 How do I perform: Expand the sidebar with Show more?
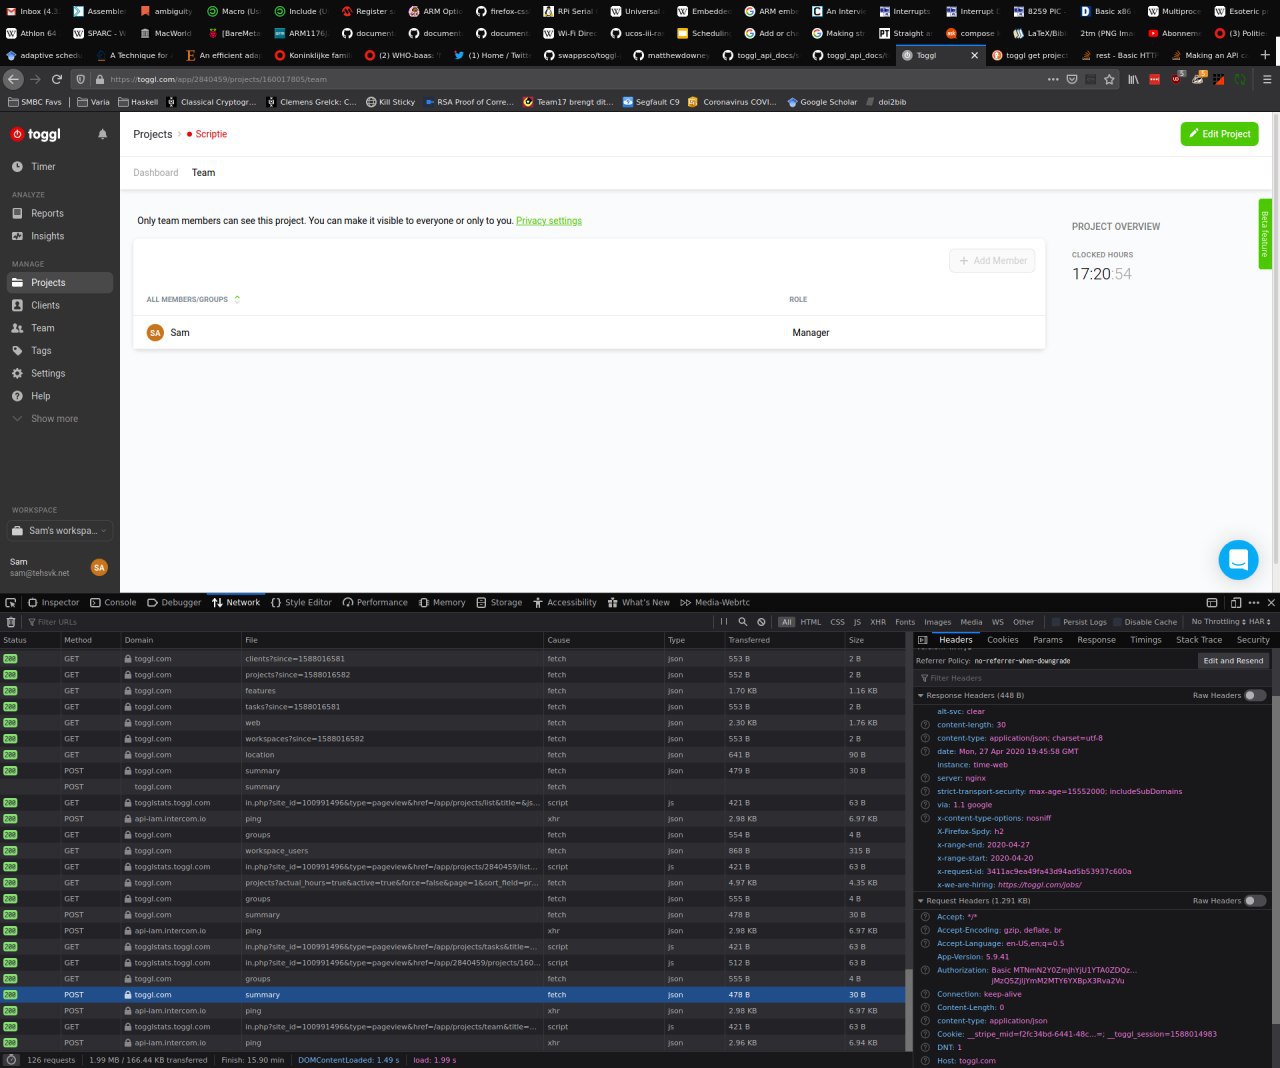pyautogui.click(x=54, y=419)
